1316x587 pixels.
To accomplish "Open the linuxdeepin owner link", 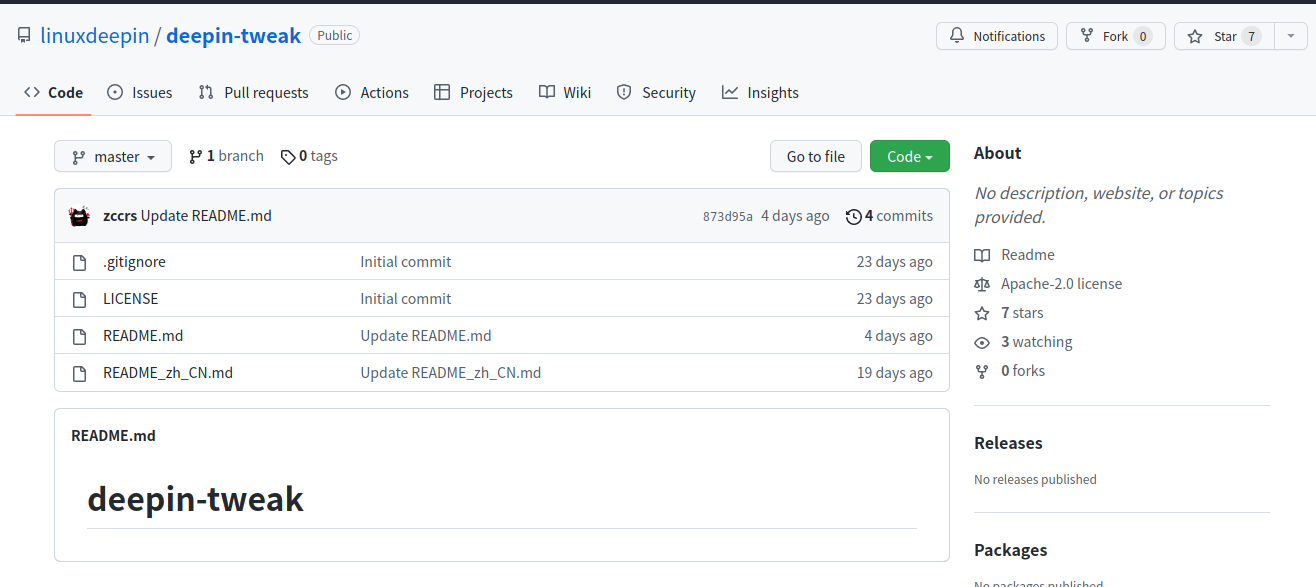I will [x=95, y=36].
